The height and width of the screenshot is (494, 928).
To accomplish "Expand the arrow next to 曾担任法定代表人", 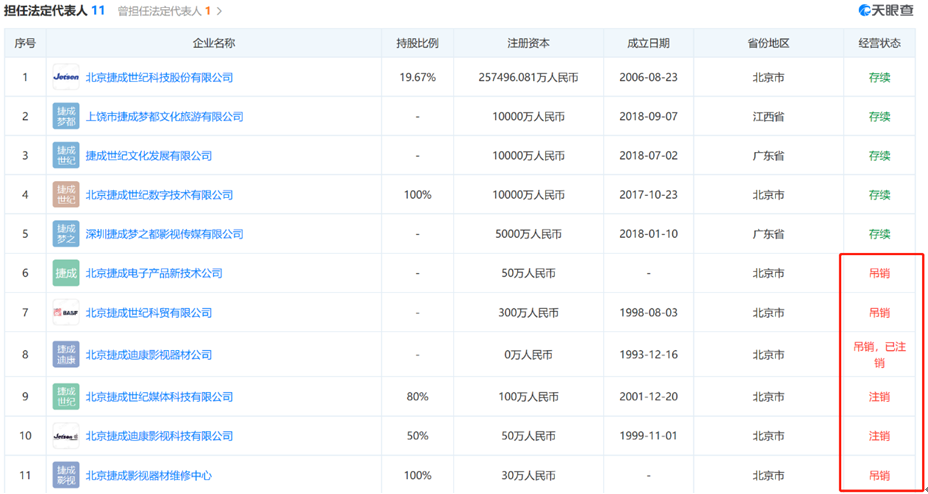I will point(220,11).
